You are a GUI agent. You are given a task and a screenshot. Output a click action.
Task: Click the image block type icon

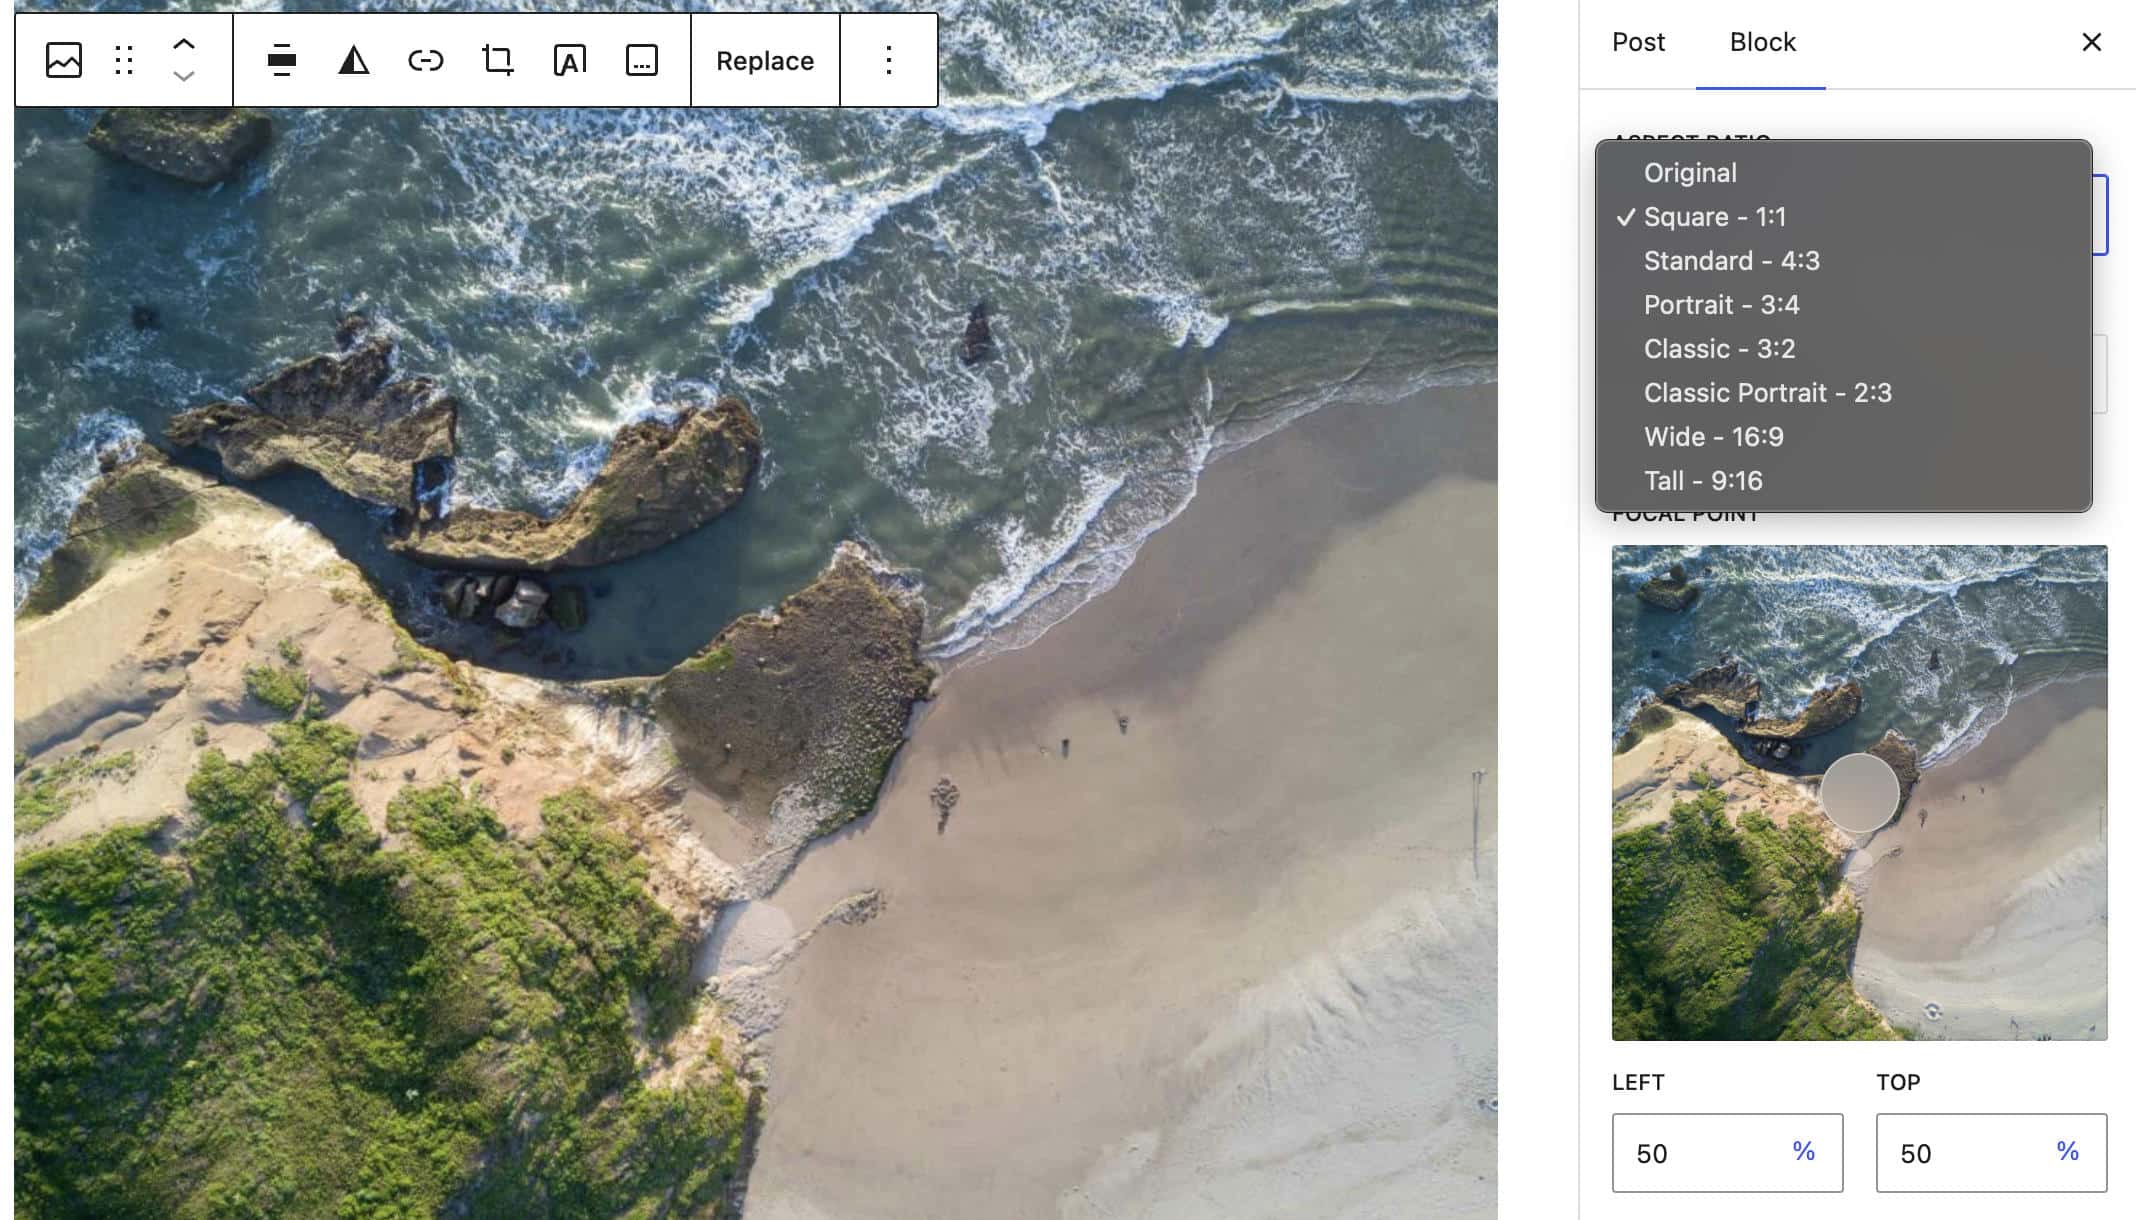[62, 60]
